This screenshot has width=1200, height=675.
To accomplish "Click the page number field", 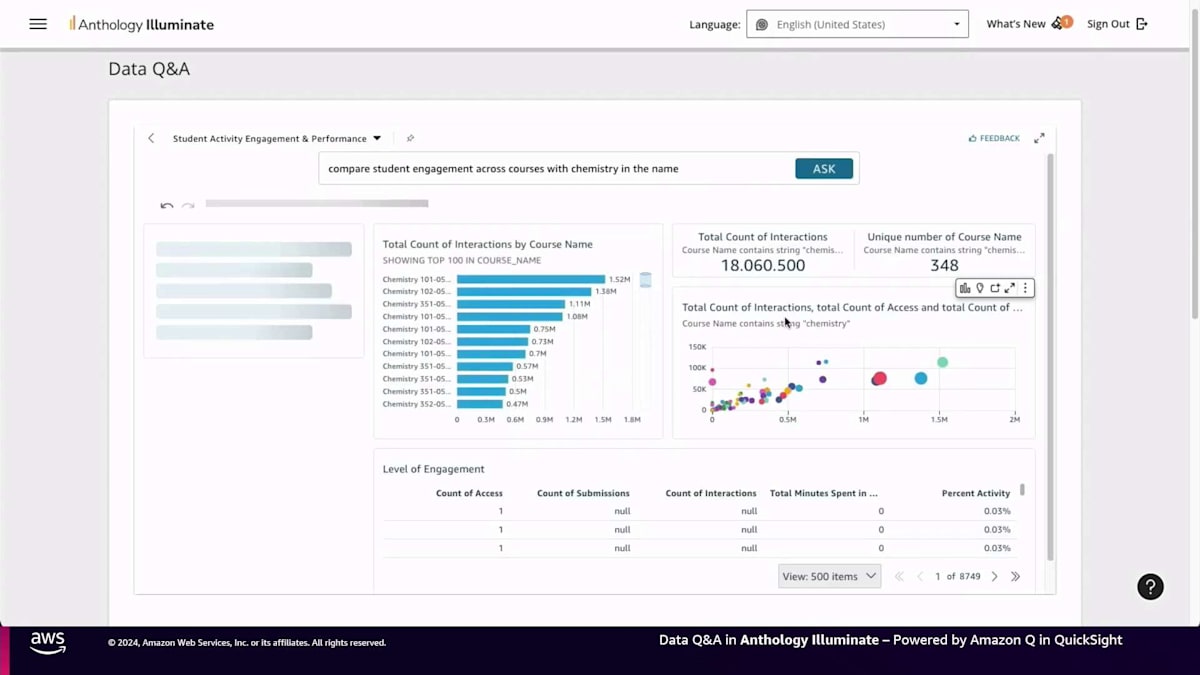I will 938,577.
